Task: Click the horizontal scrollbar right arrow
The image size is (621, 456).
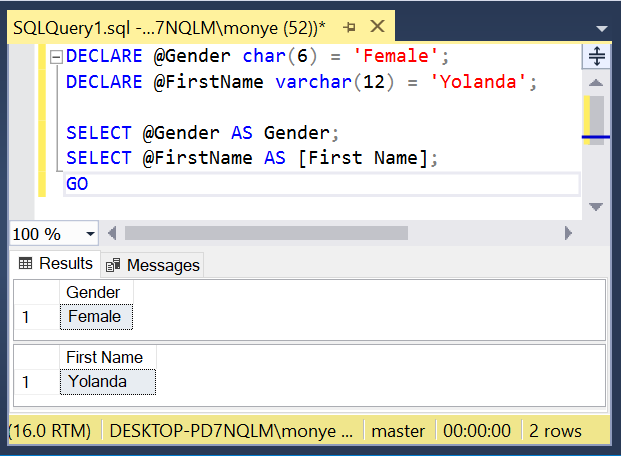Action: coord(568,233)
